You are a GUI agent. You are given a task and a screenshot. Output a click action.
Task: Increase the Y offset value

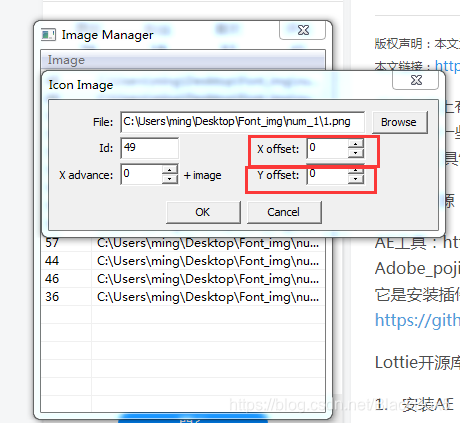coord(356,170)
